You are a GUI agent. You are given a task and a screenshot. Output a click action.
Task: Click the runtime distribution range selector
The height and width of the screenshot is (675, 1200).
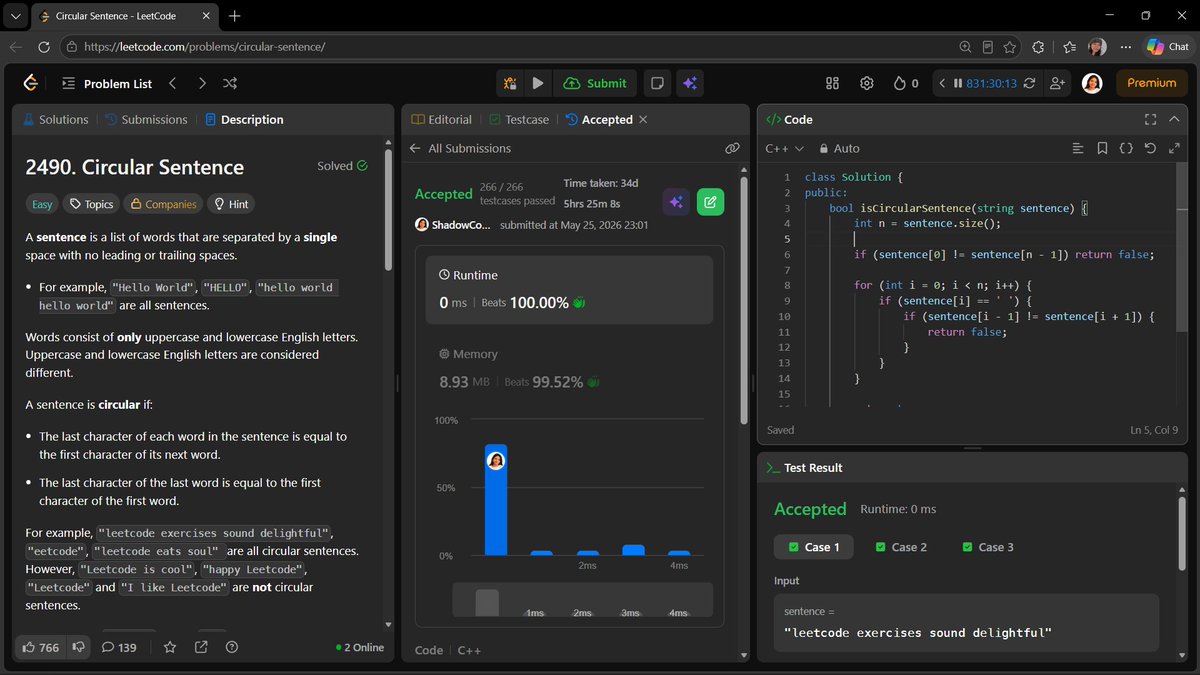pyautogui.click(x=582, y=600)
